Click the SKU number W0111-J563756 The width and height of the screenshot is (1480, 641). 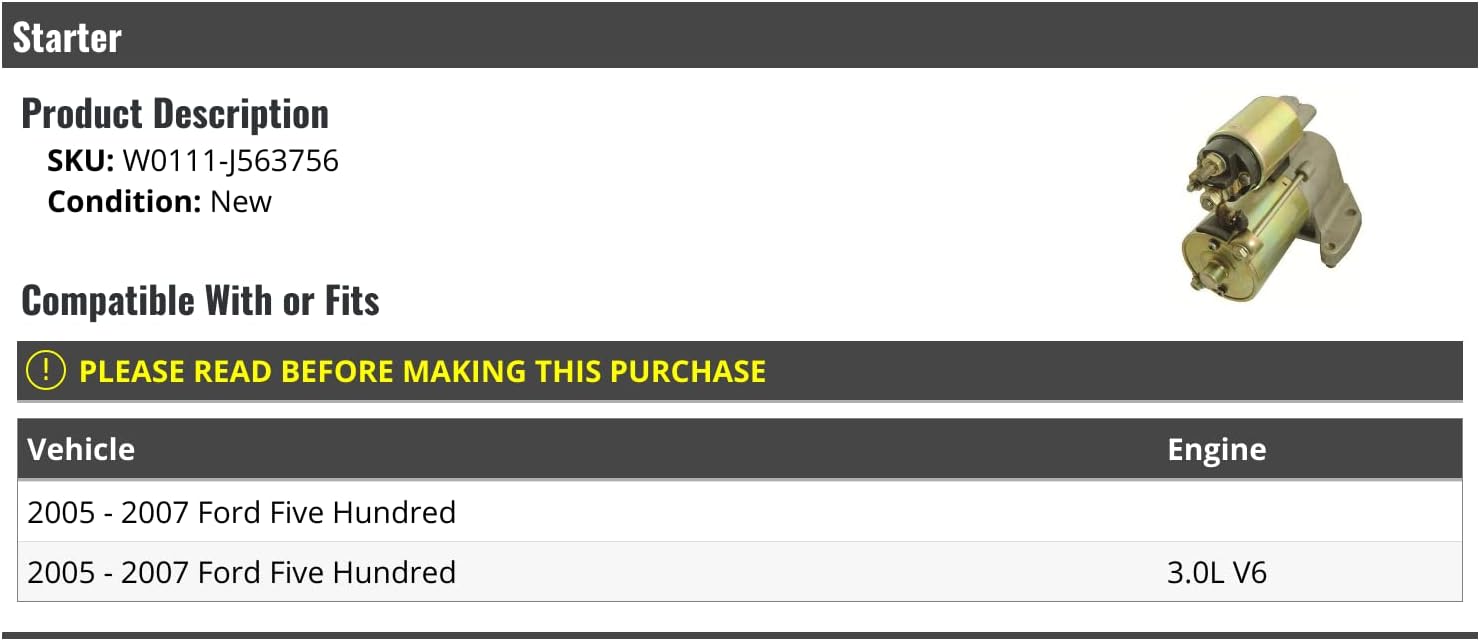(230, 161)
